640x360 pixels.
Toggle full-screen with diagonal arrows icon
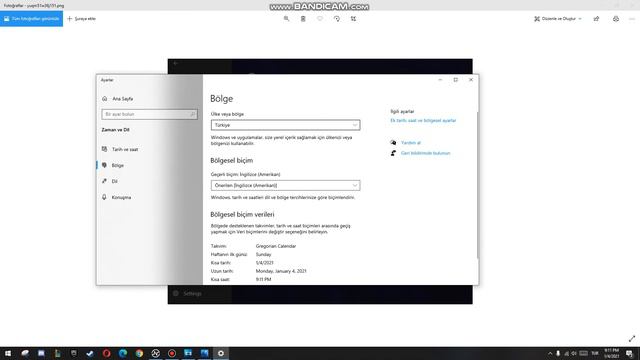tap(632, 338)
